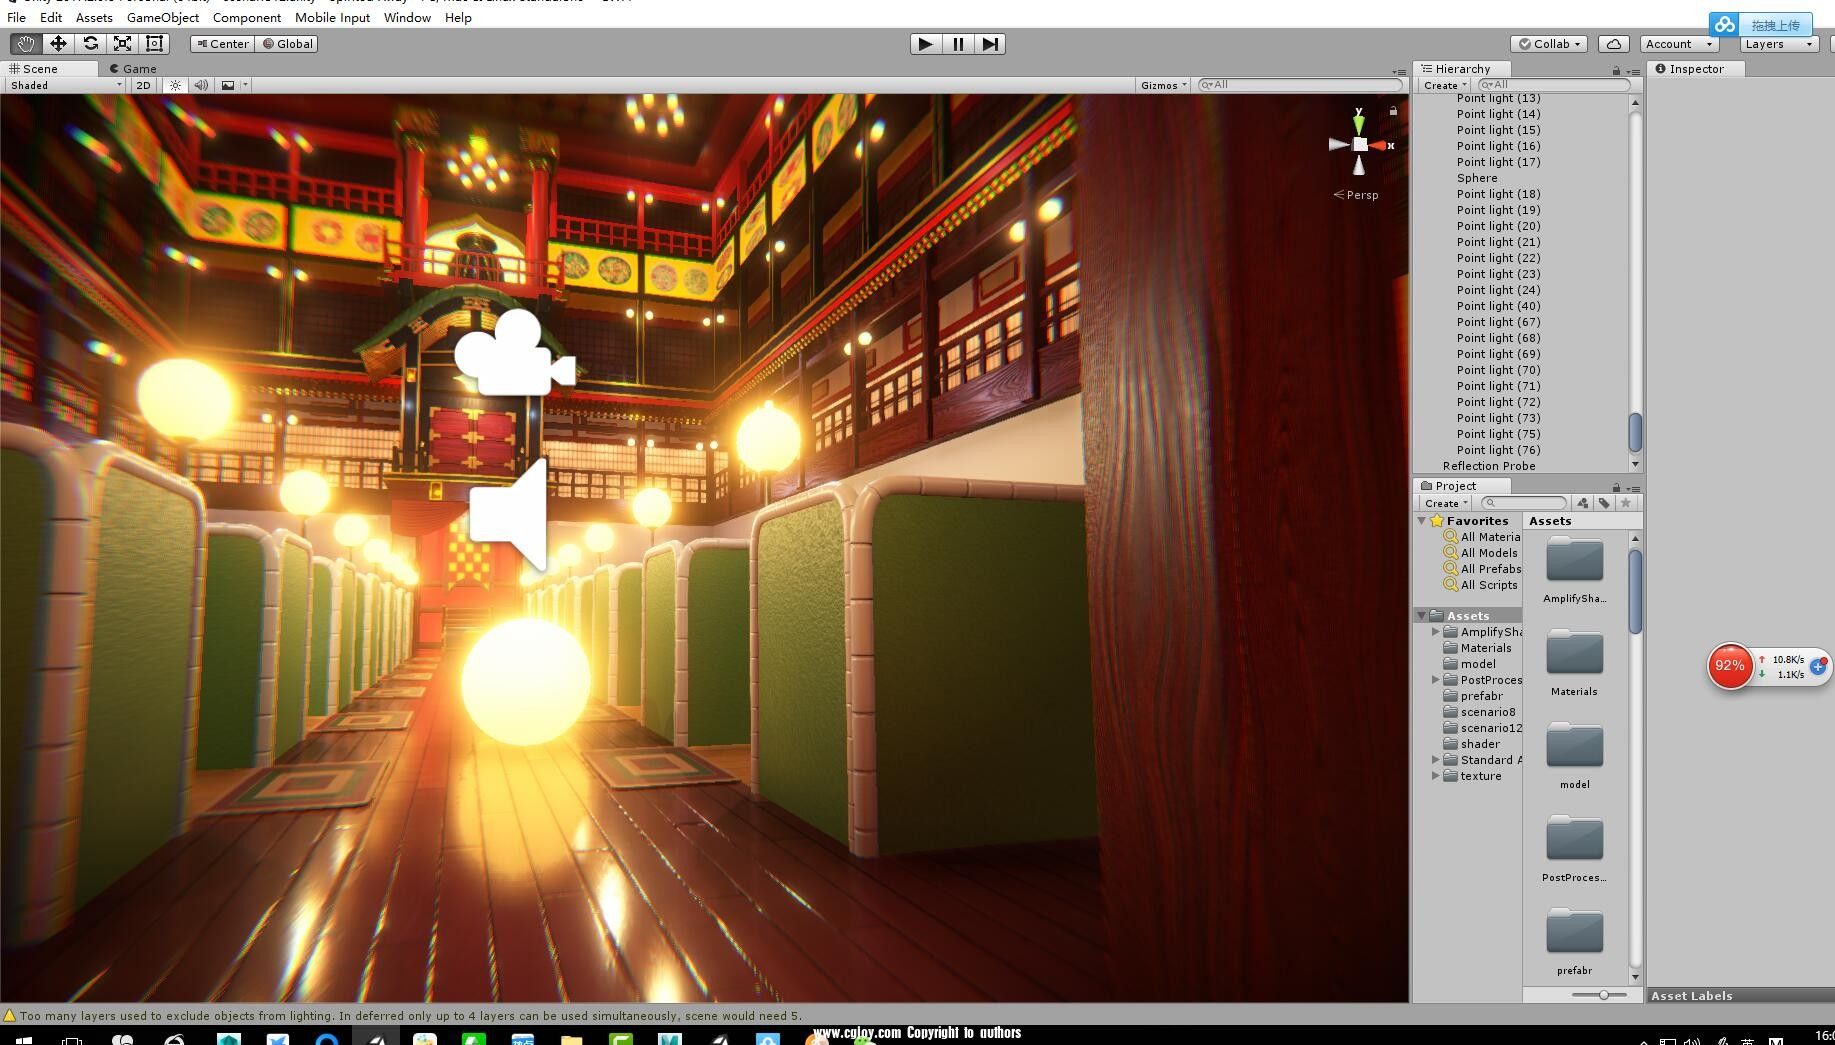
Task: Switch pivot orientation to Global
Action: tap(287, 43)
